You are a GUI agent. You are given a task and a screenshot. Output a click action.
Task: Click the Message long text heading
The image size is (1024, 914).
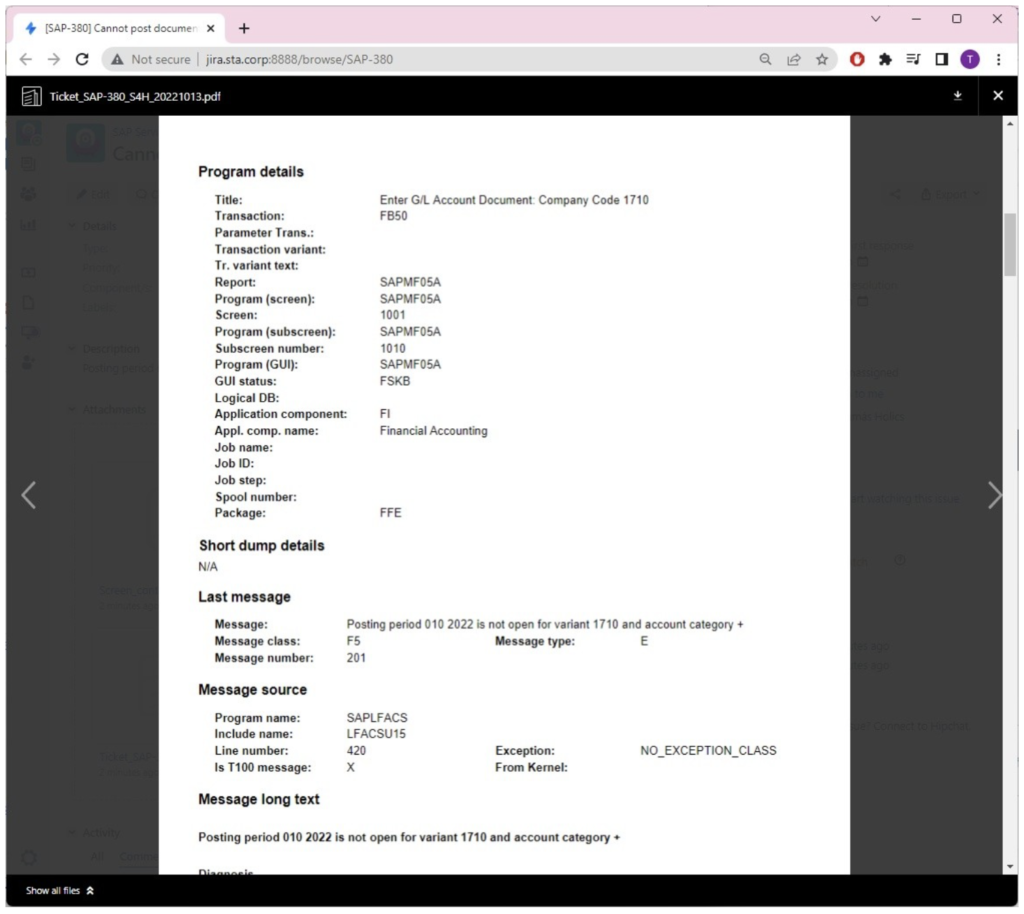pos(259,800)
